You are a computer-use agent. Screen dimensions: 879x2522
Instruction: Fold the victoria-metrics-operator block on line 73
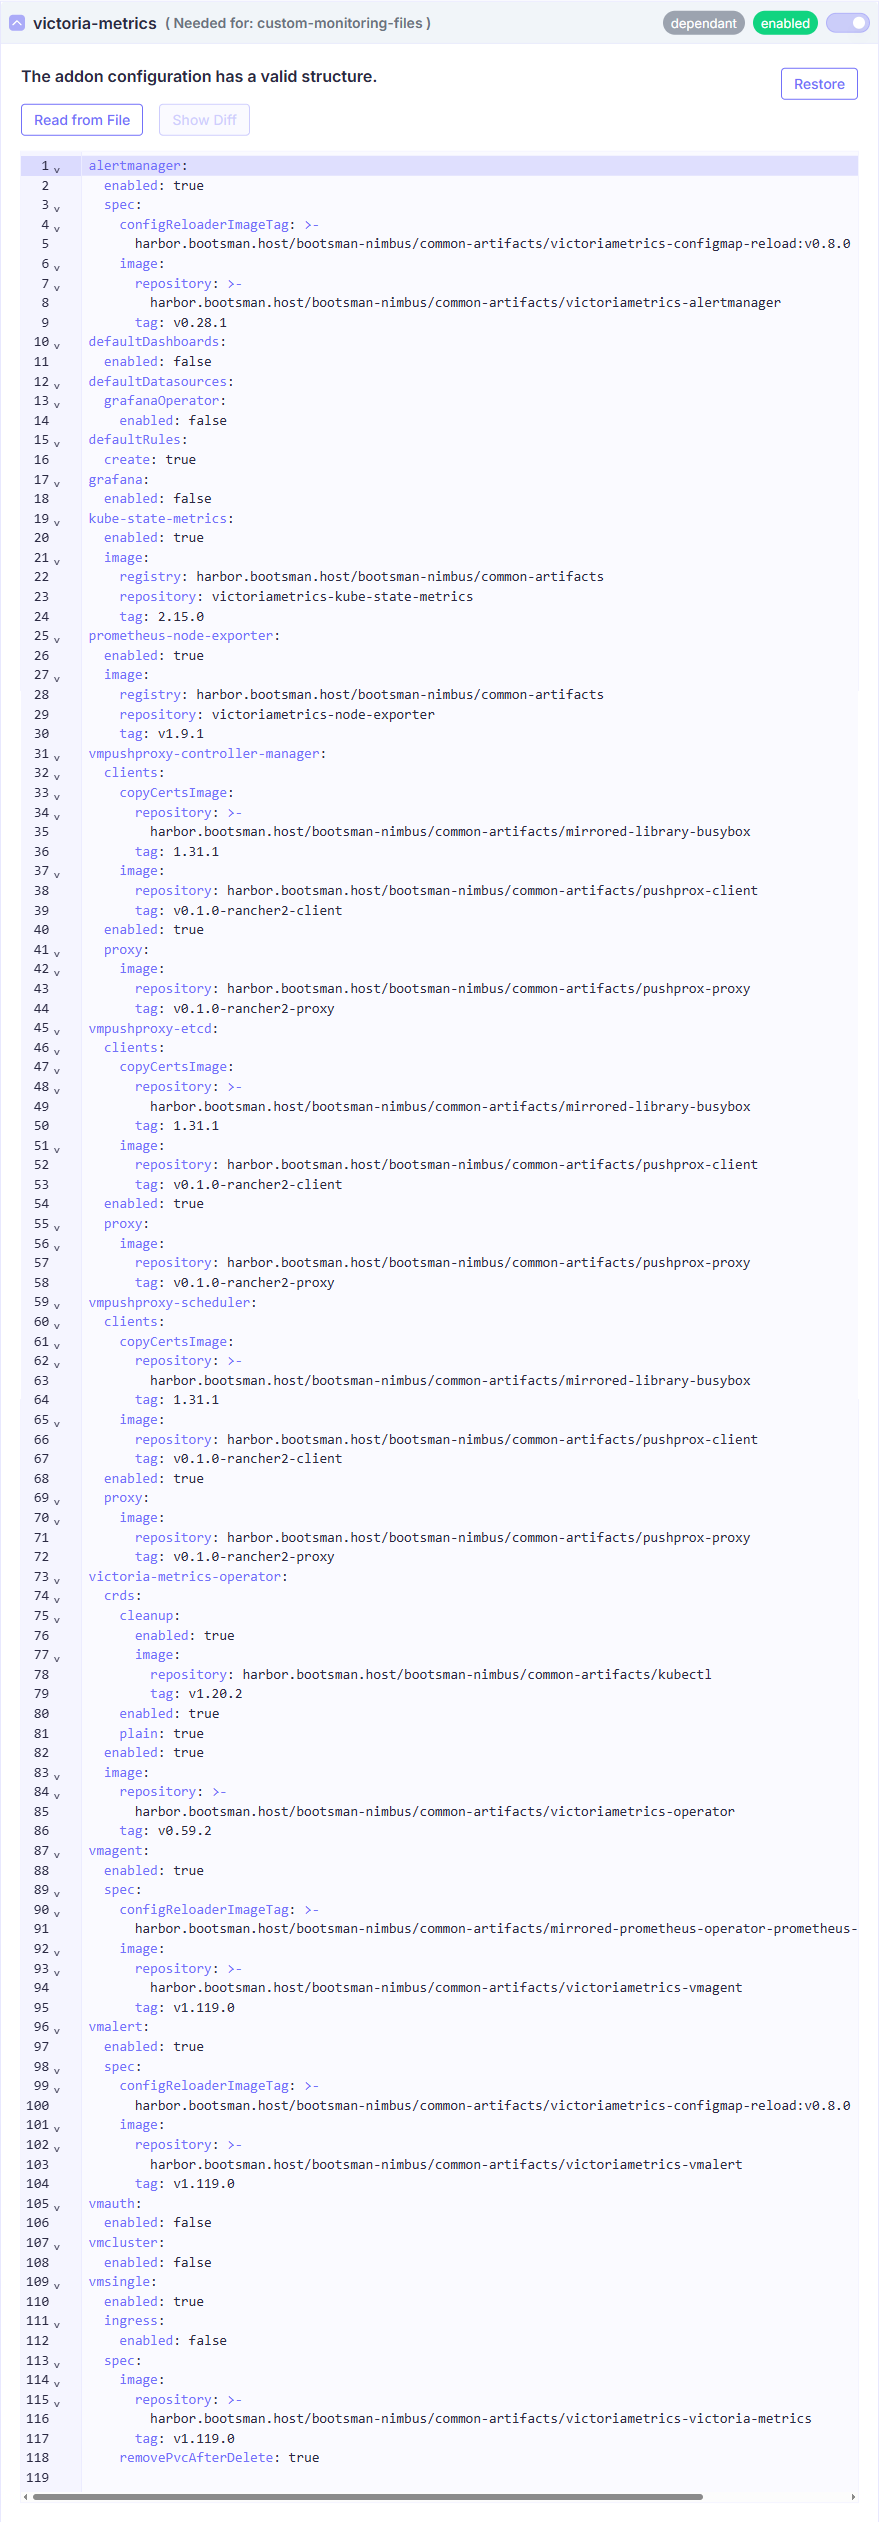[x=57, y=1579]
